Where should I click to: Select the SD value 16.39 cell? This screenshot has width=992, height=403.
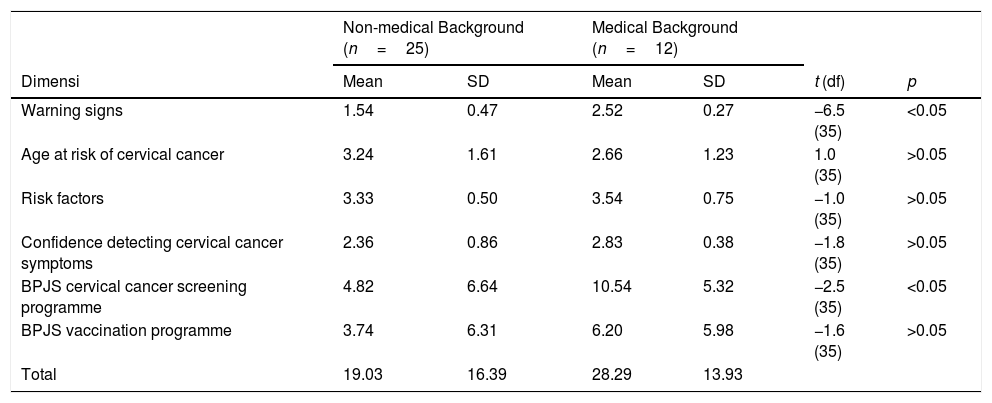[485, 375]
